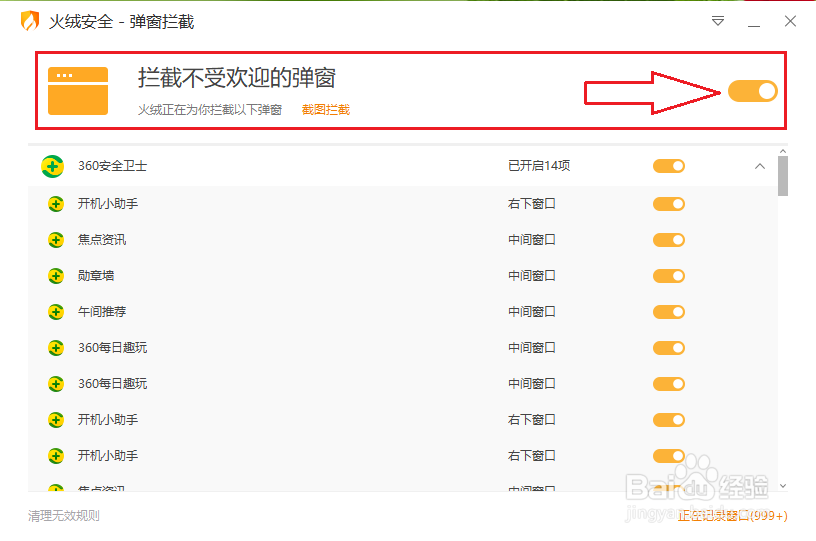
Task: Click 中间窗口 in the 焦点资讯 row
Action: point(532,240)
